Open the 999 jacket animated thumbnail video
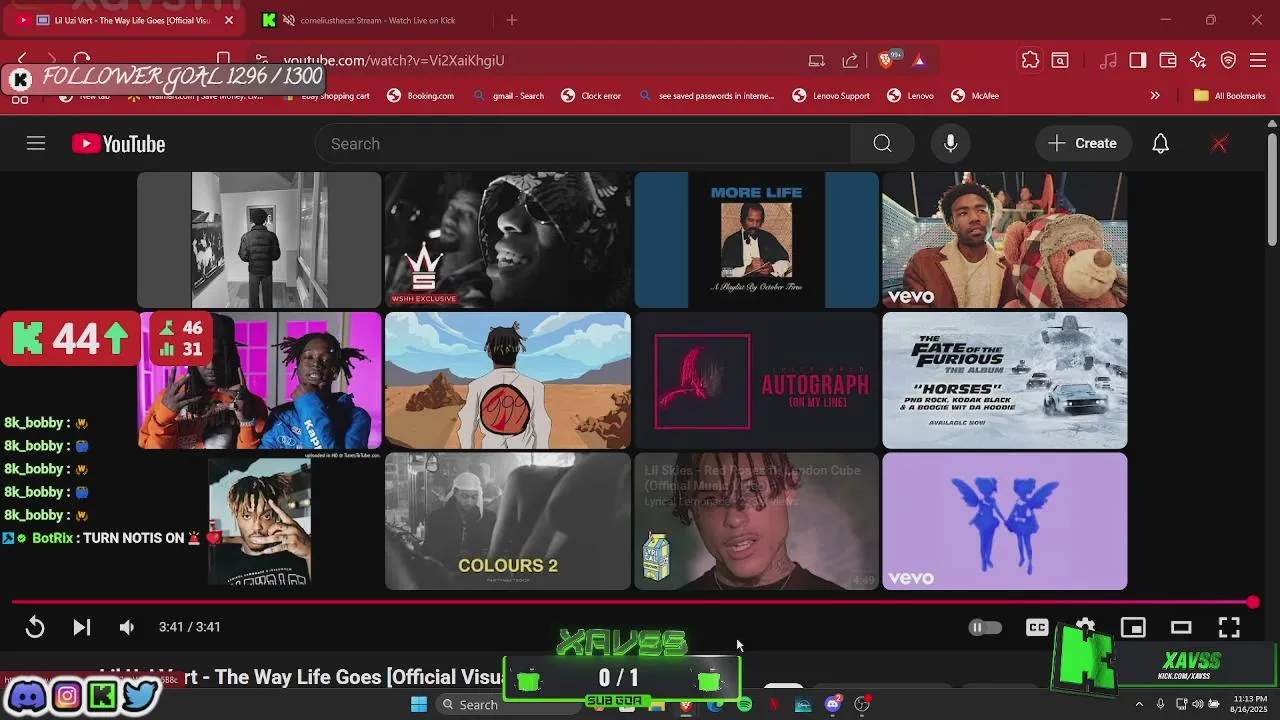This screenshot has height=720, width=1280. pyautogui.click(x=508, y=381)
